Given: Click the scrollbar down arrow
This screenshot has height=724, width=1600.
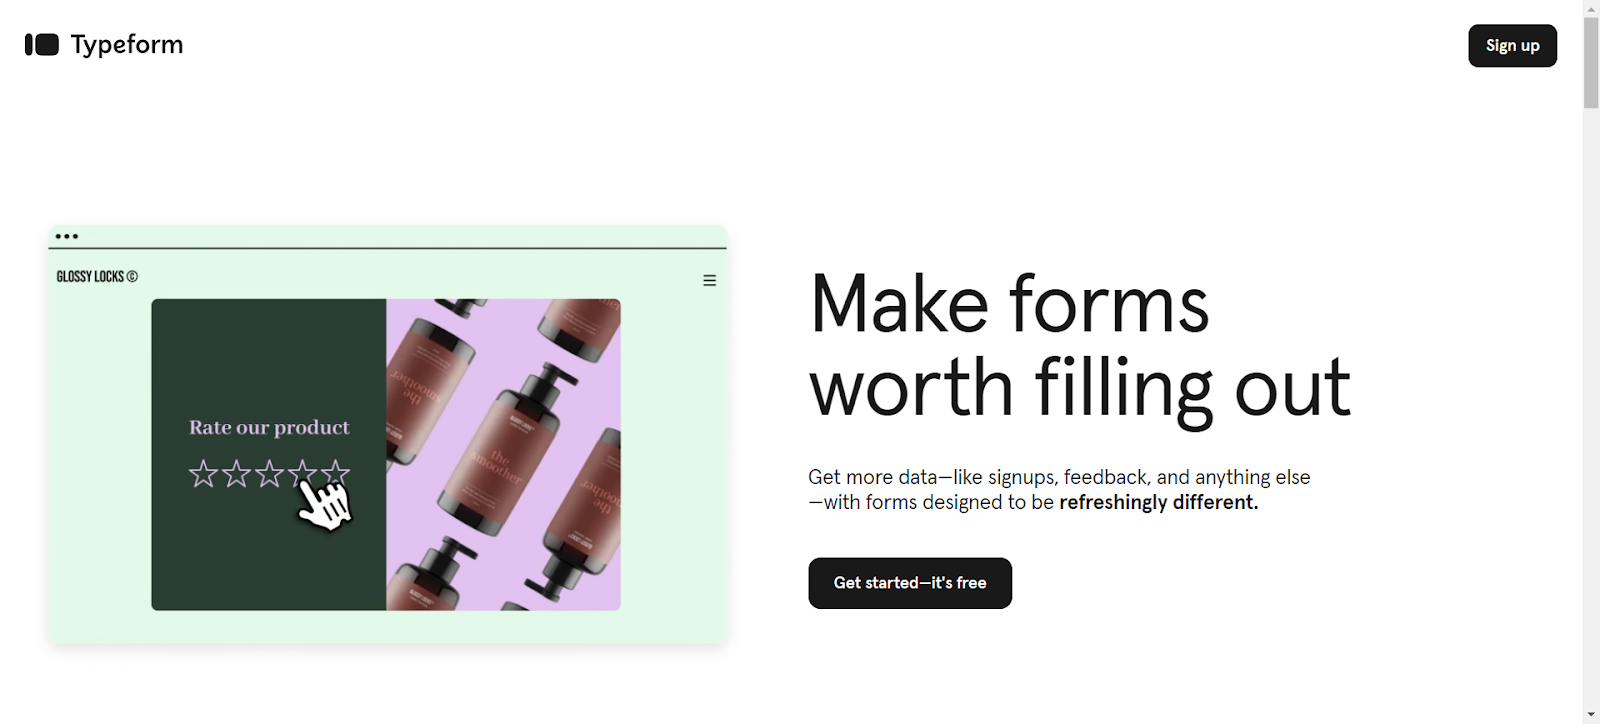Looking at the screenshot, I should pyautogui.click(x=1591, y=715).
